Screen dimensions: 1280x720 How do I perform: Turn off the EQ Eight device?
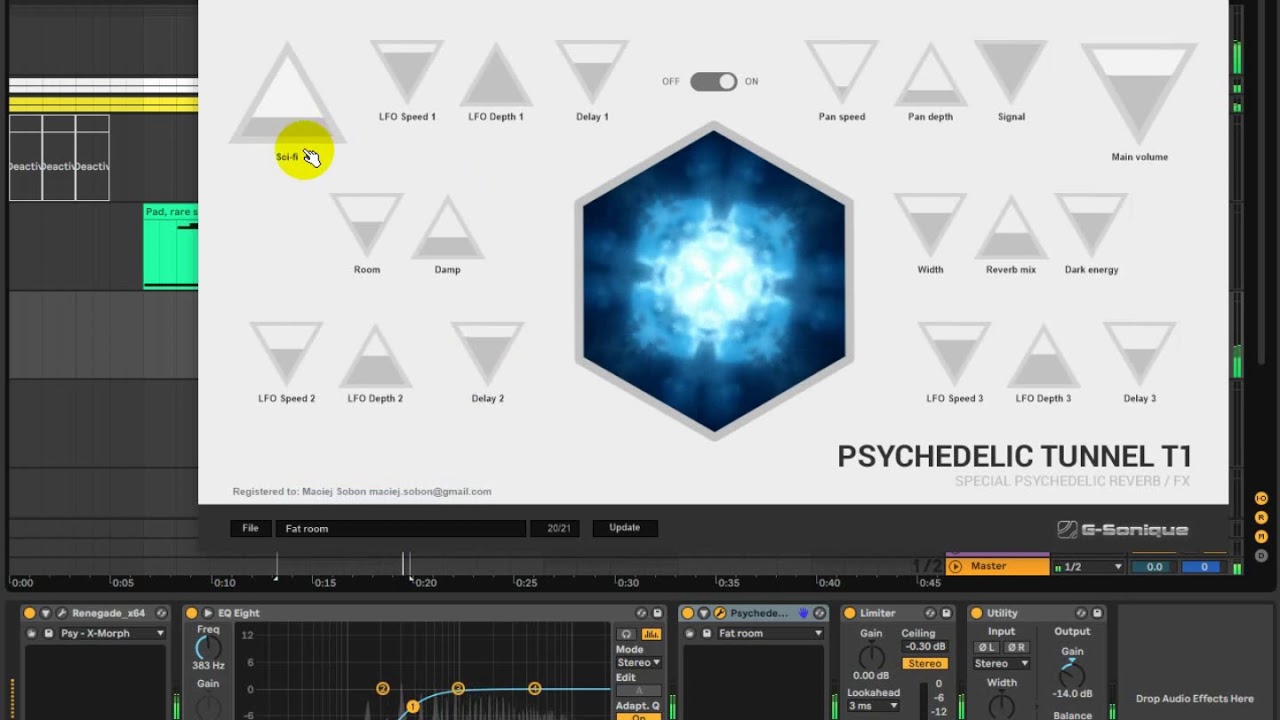[x=191, y=613]
